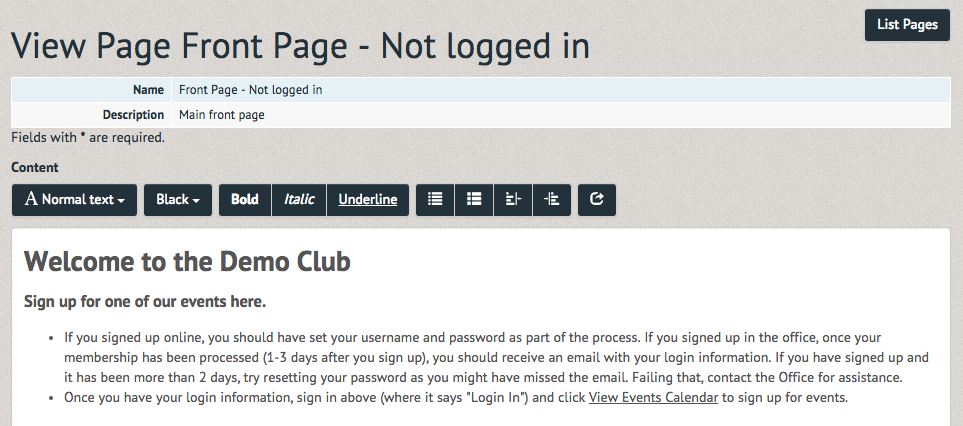
Task: Select the Name row value 'Front Page - Not logged in'
Action: tap(251, 90)
